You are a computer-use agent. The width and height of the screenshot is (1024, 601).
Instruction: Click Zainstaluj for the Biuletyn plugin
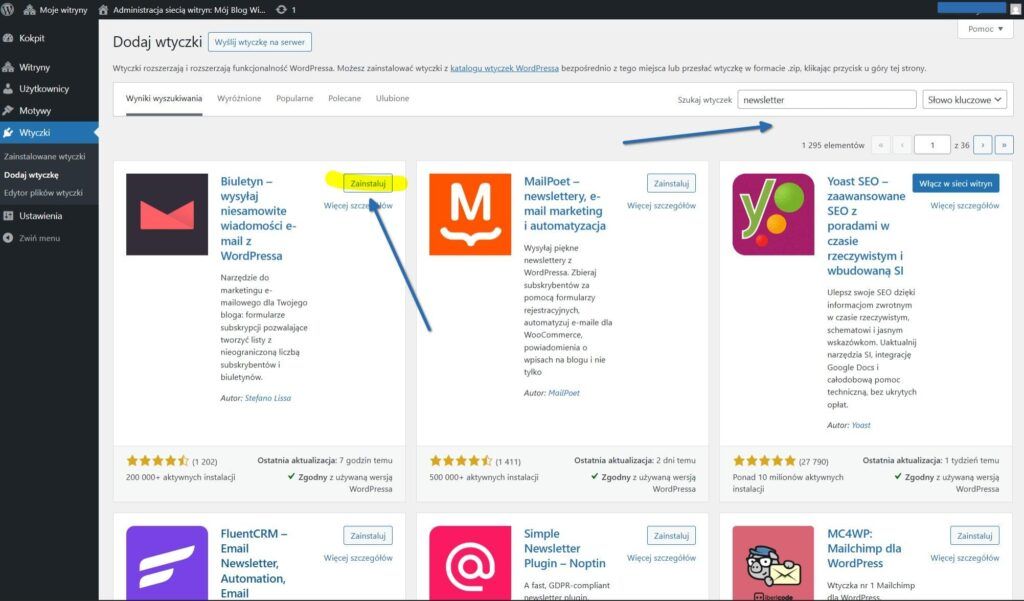coord(368,184)
